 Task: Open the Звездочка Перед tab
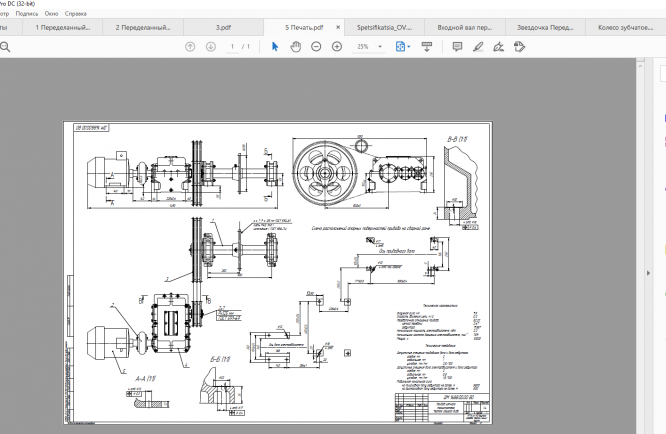coord(545,28)
